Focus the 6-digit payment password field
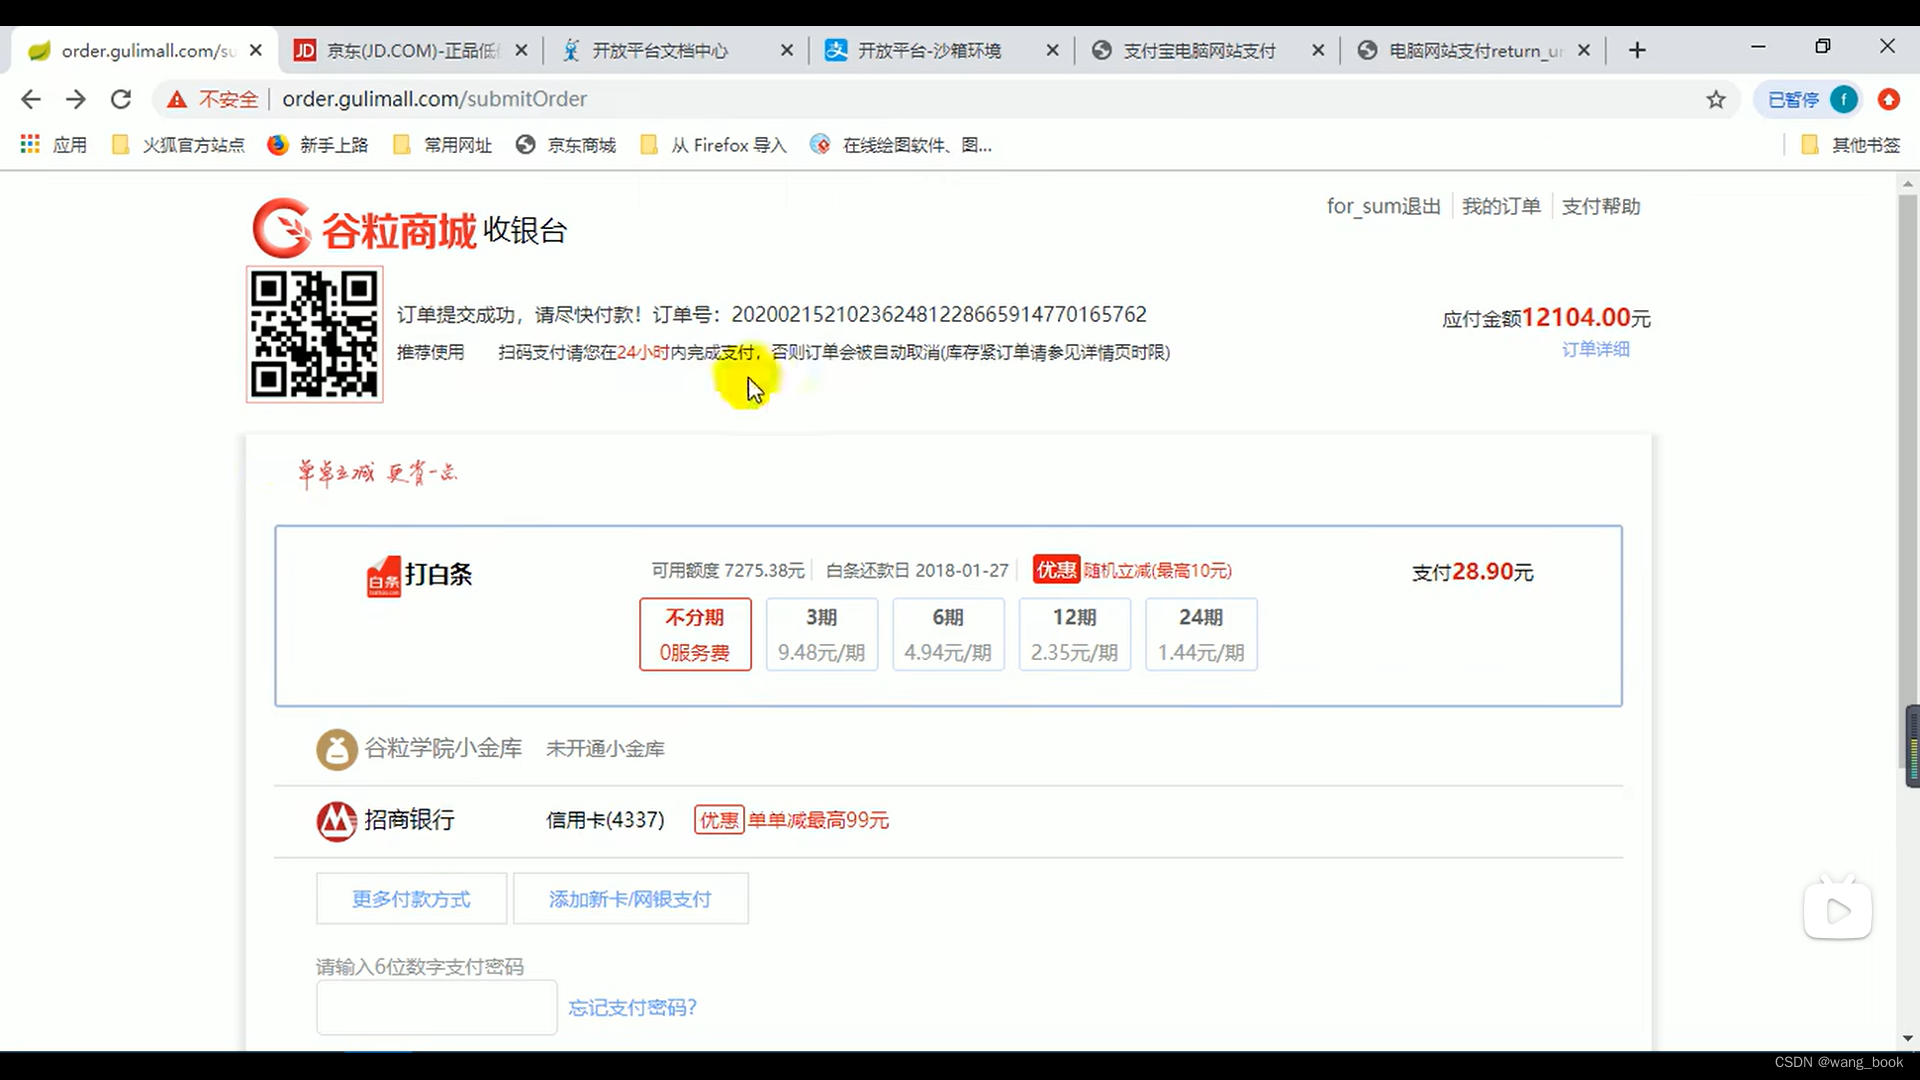The height and width of the screenshot is (1080, 1920). click(436, 1008)
